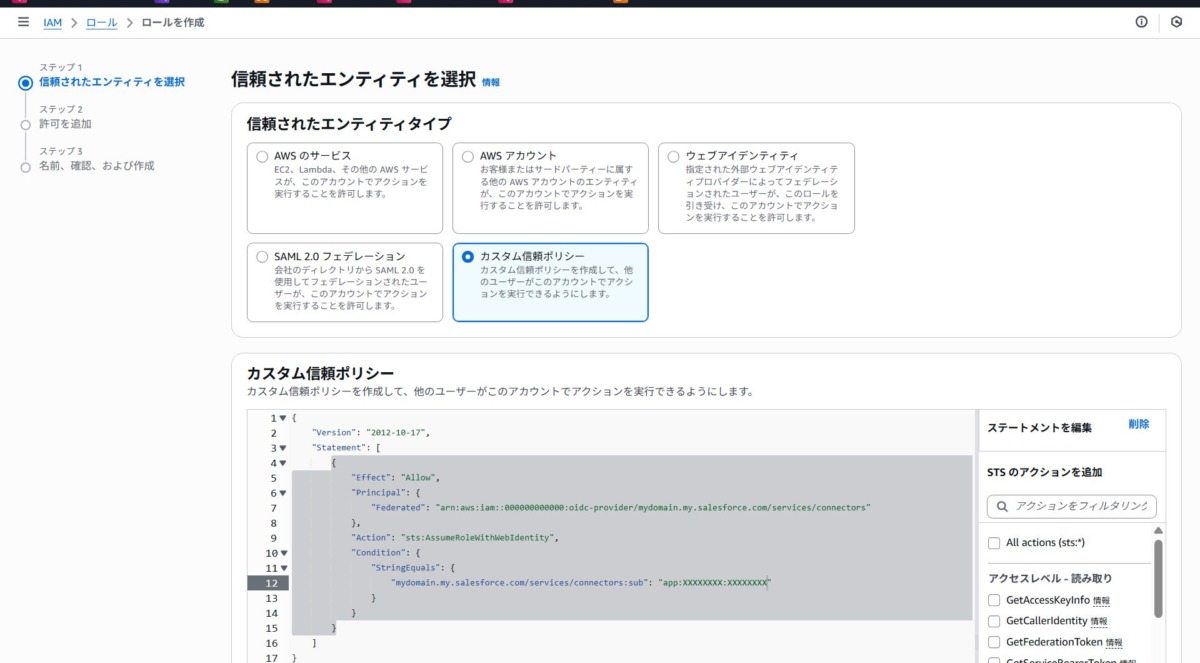Click the Federated oidc-provider ARN string
1200x663 pixels.
pos(653,508)
